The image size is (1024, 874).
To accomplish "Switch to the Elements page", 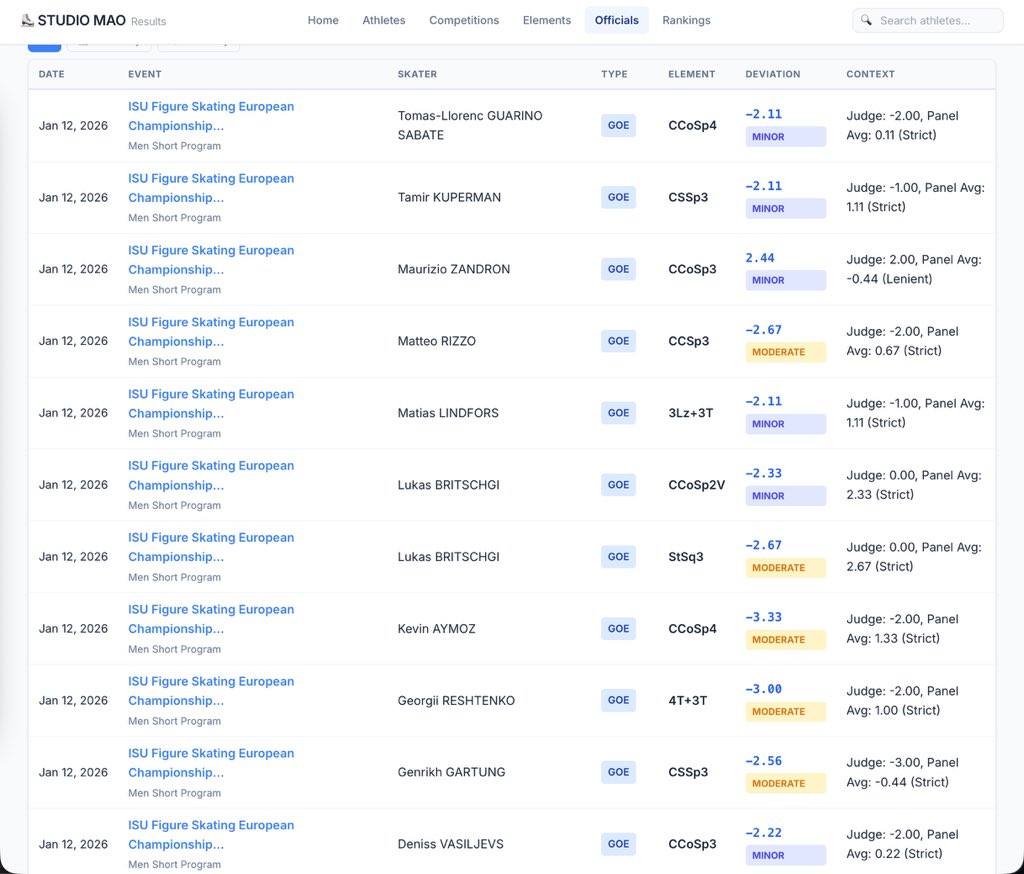I will pos(547,20).
